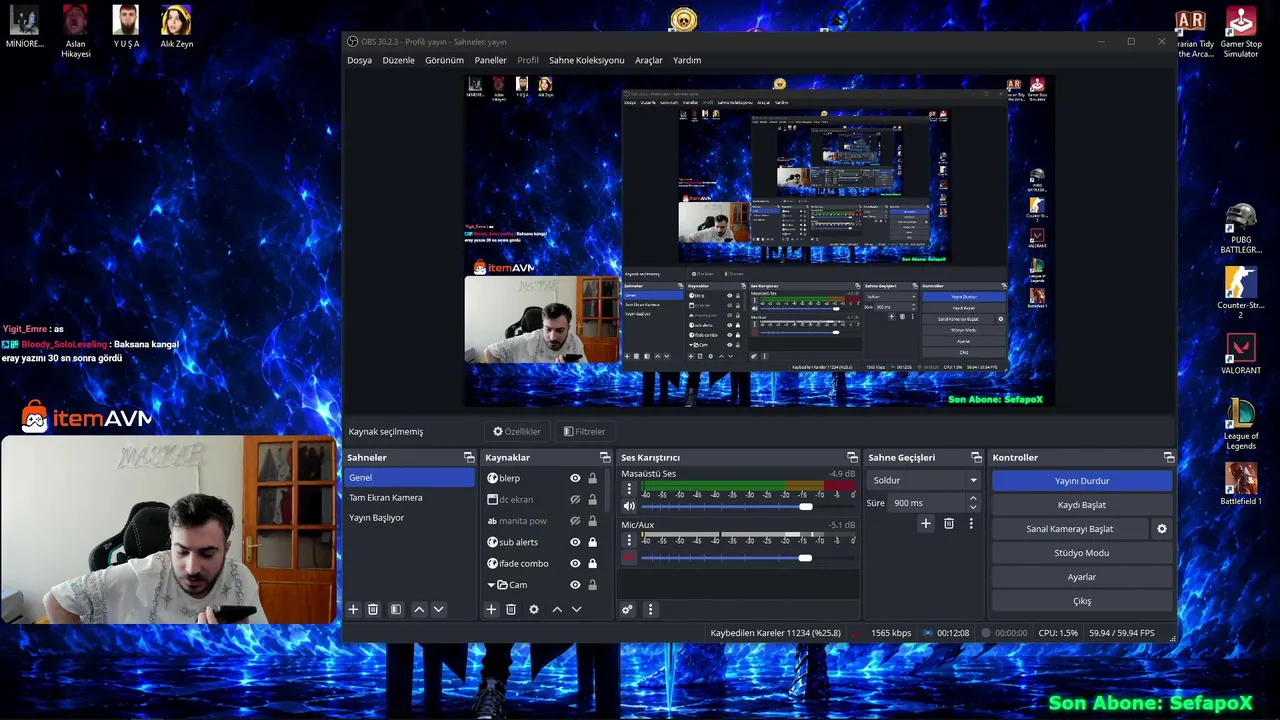This screenshot has width=1280, height=720.
Task: Open Mic/Aux options three-dots icon
Action: (x=629, y=540)
